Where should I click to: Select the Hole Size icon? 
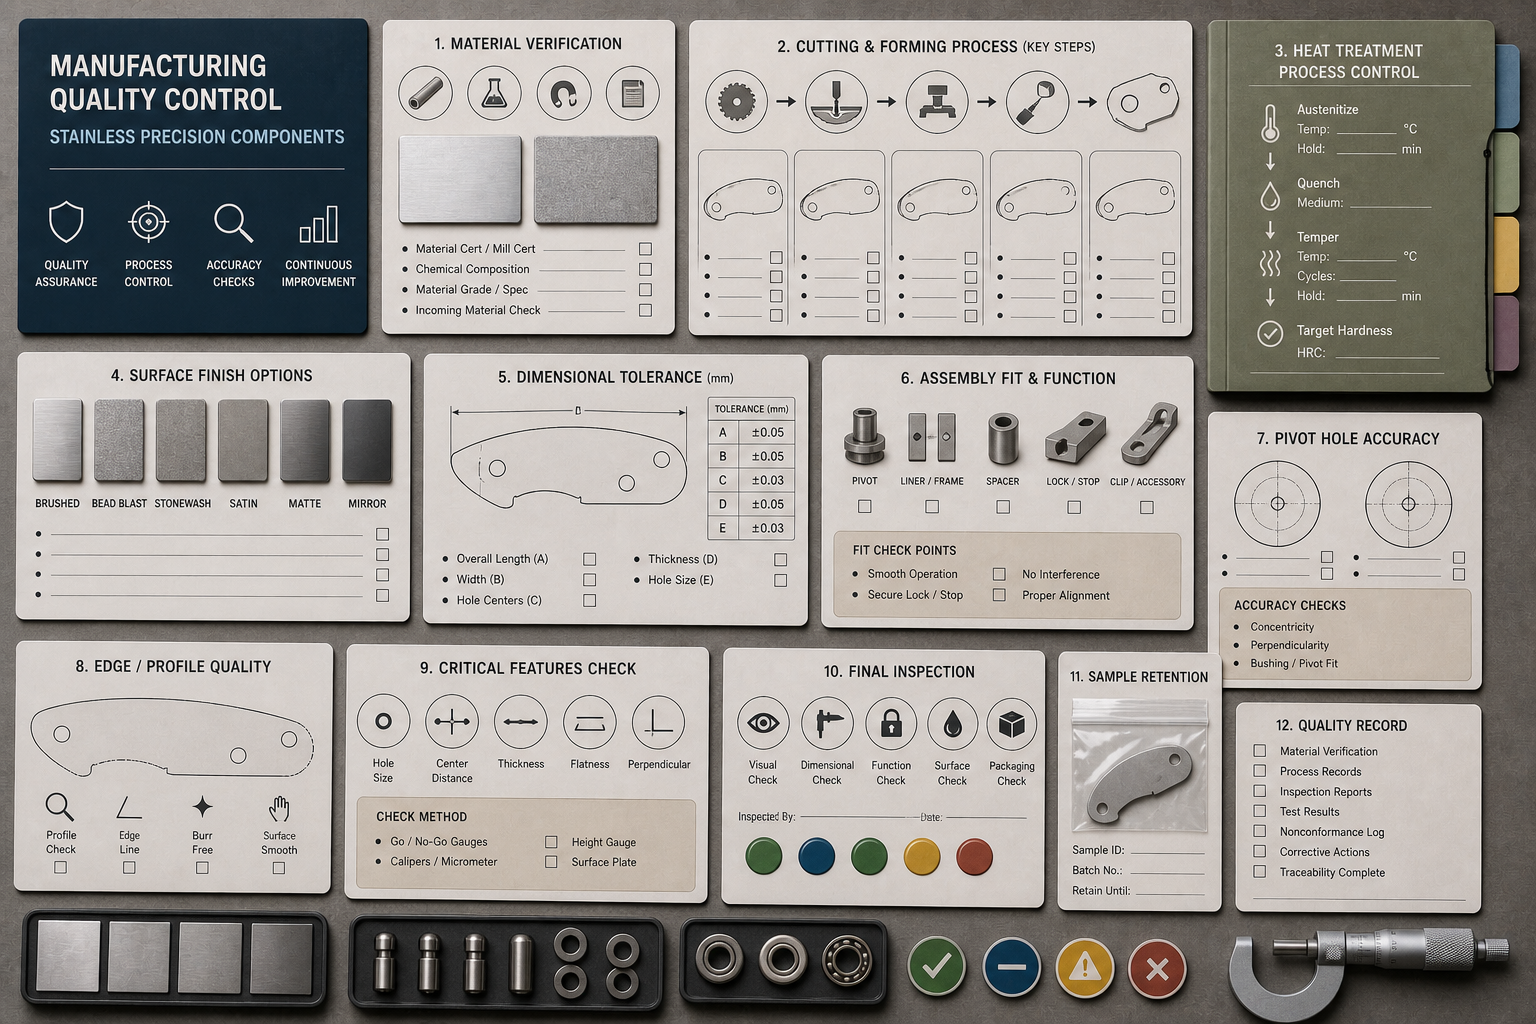point(383,721)
